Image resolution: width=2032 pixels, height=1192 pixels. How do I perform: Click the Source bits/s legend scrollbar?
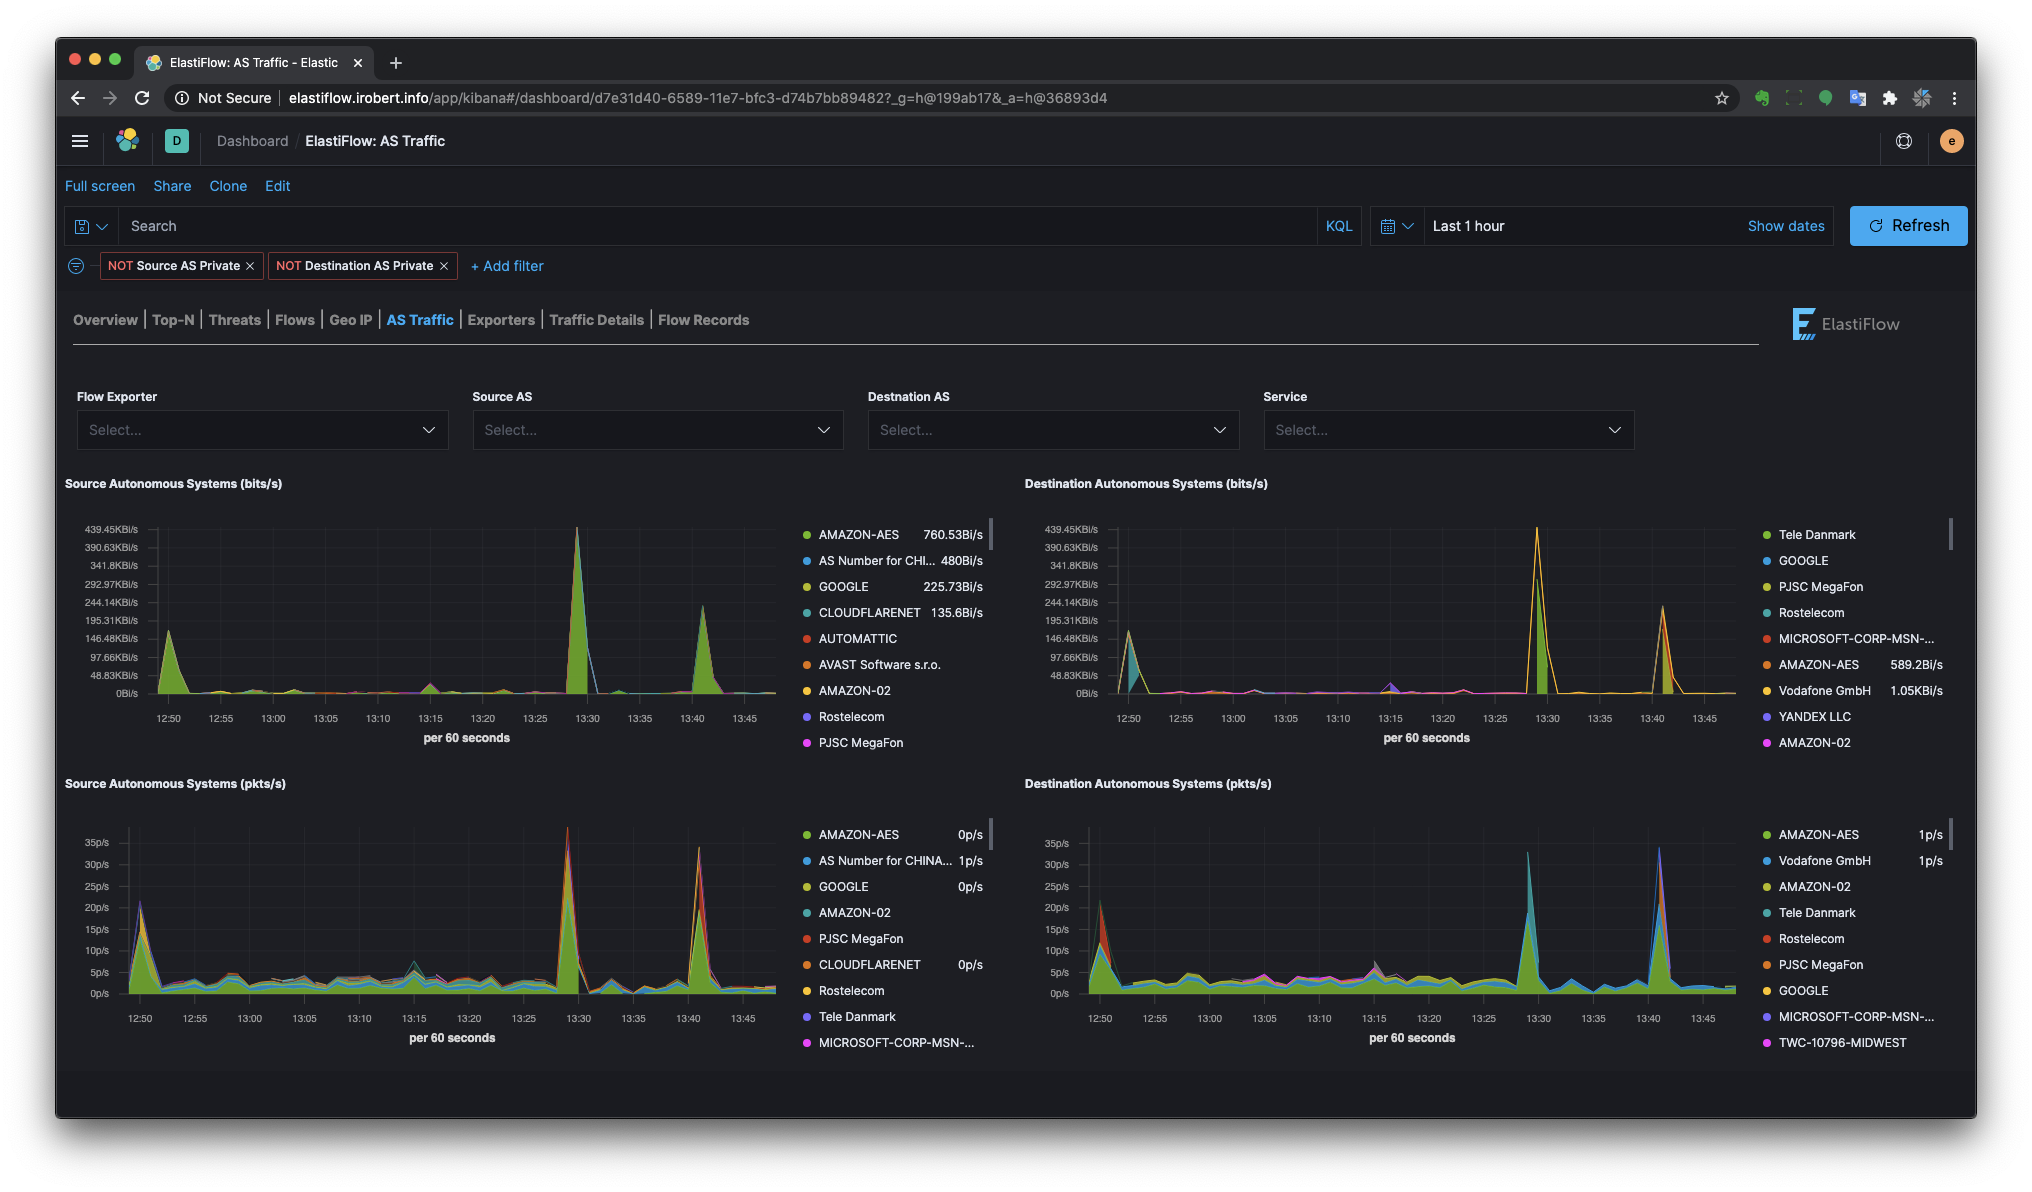991,534
